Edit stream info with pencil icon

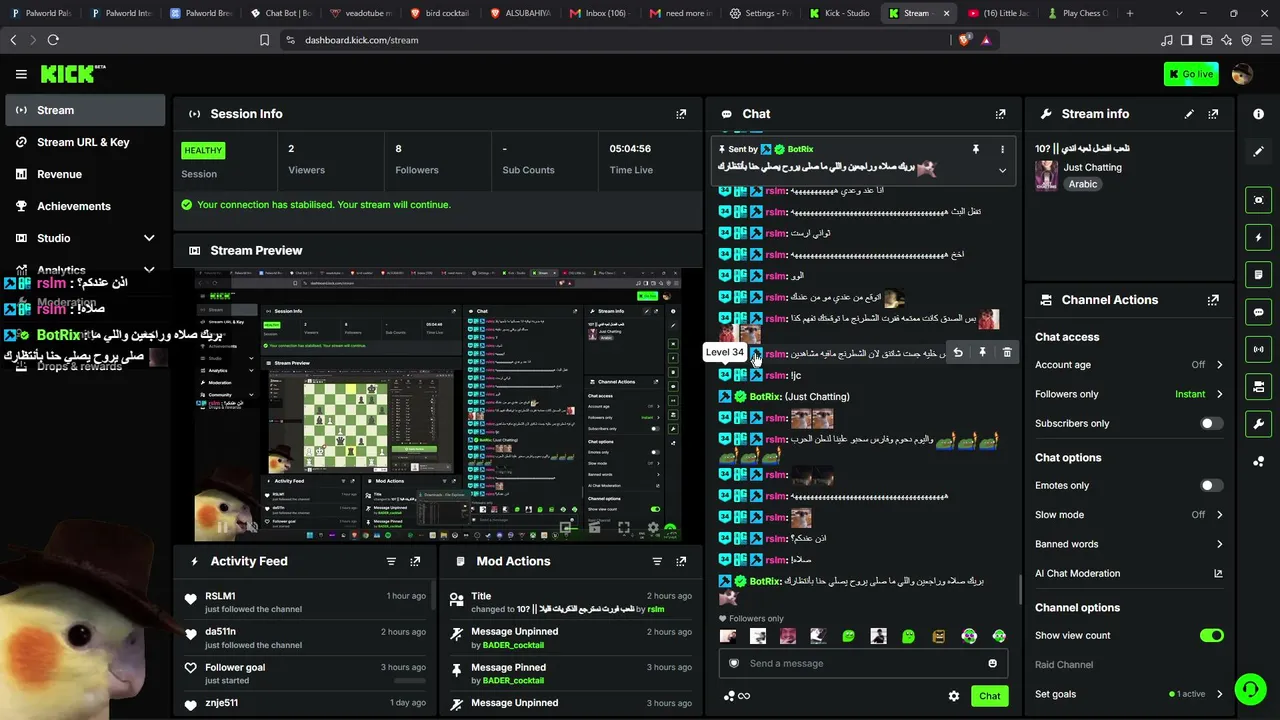tap(1189, 114)
